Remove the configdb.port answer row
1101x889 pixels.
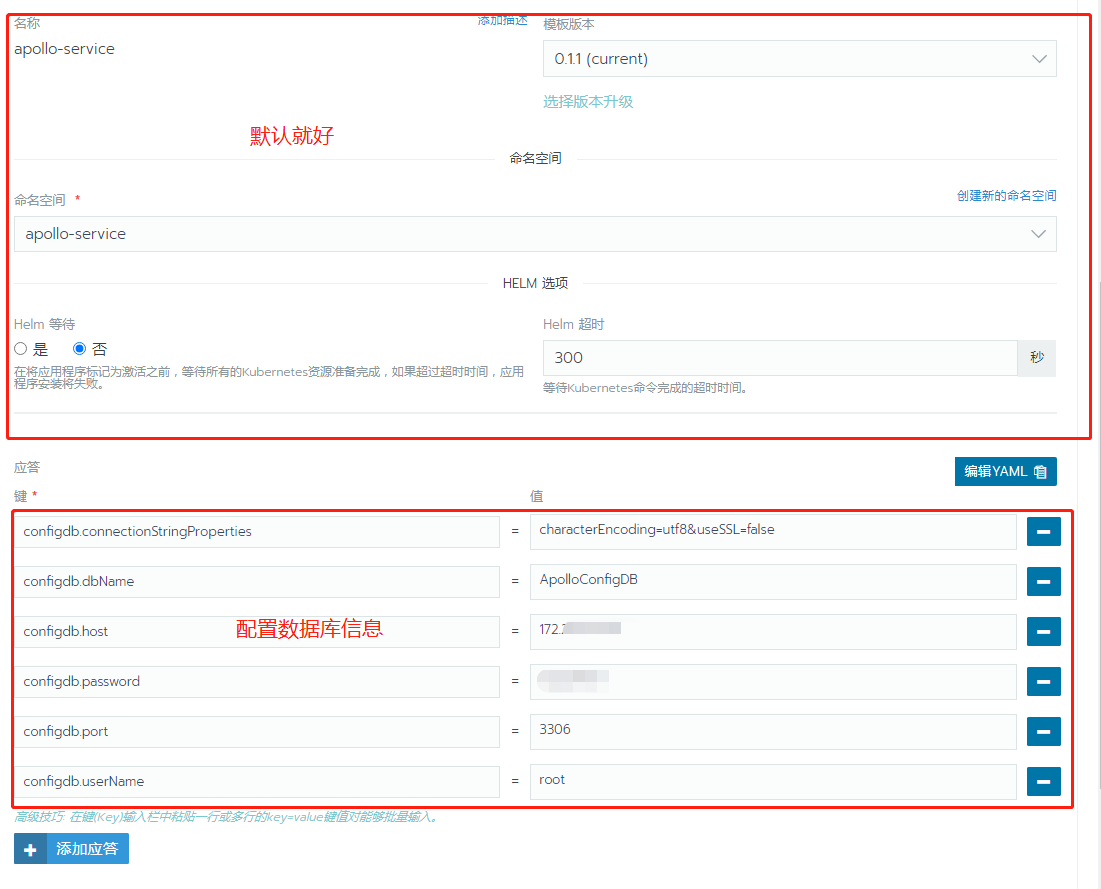[x=1043, y=731]
